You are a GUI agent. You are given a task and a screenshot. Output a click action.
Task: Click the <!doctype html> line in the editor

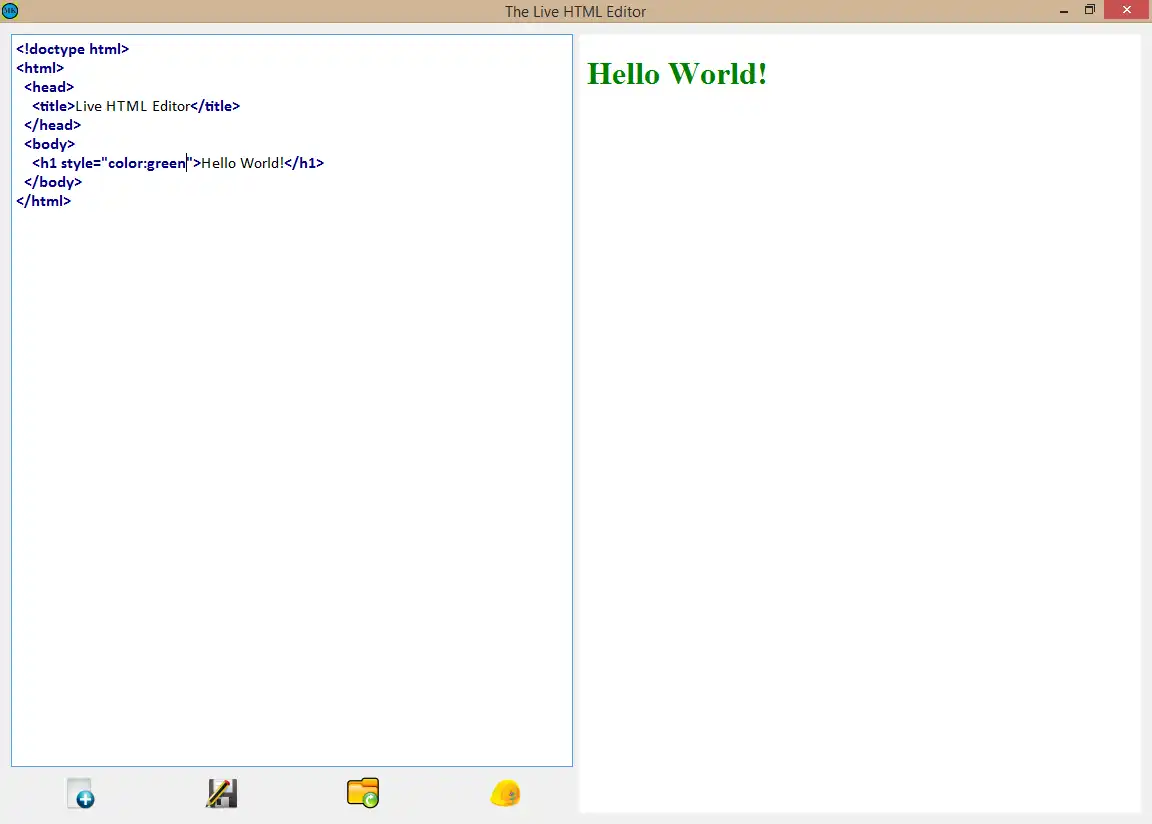click(73, 49)
